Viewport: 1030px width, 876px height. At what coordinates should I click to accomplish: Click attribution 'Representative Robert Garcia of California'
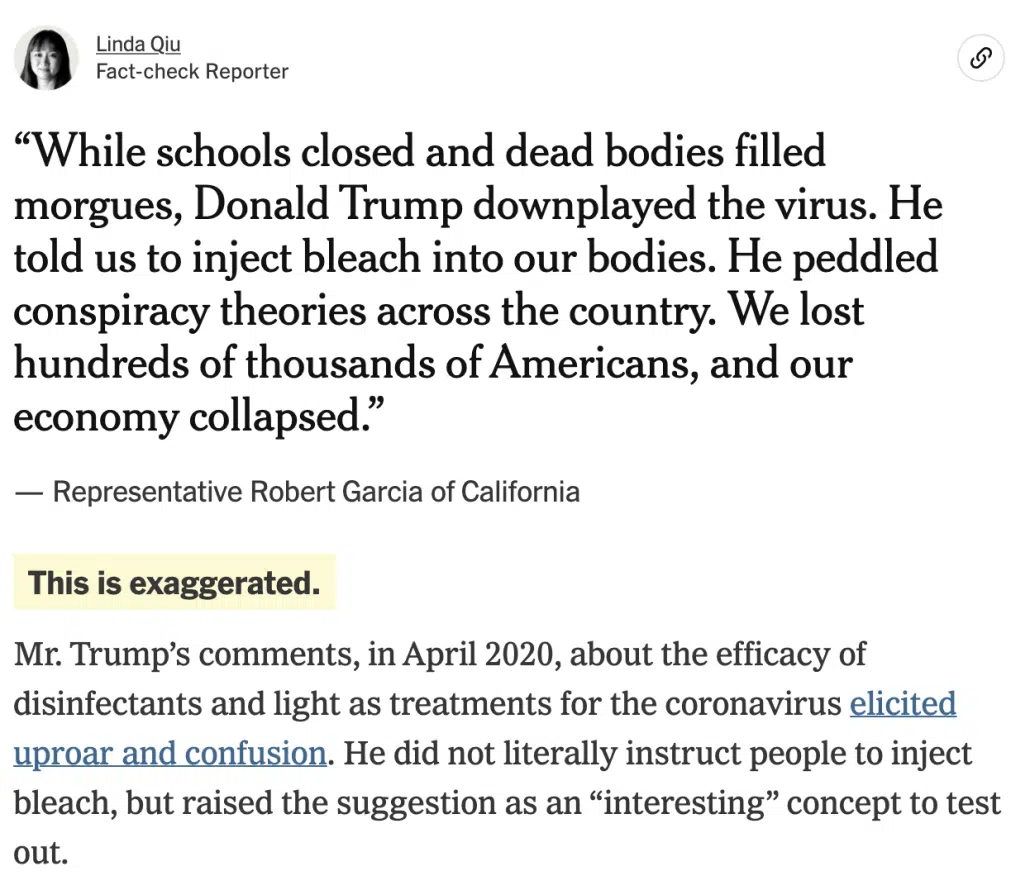[x=316, y=491]
